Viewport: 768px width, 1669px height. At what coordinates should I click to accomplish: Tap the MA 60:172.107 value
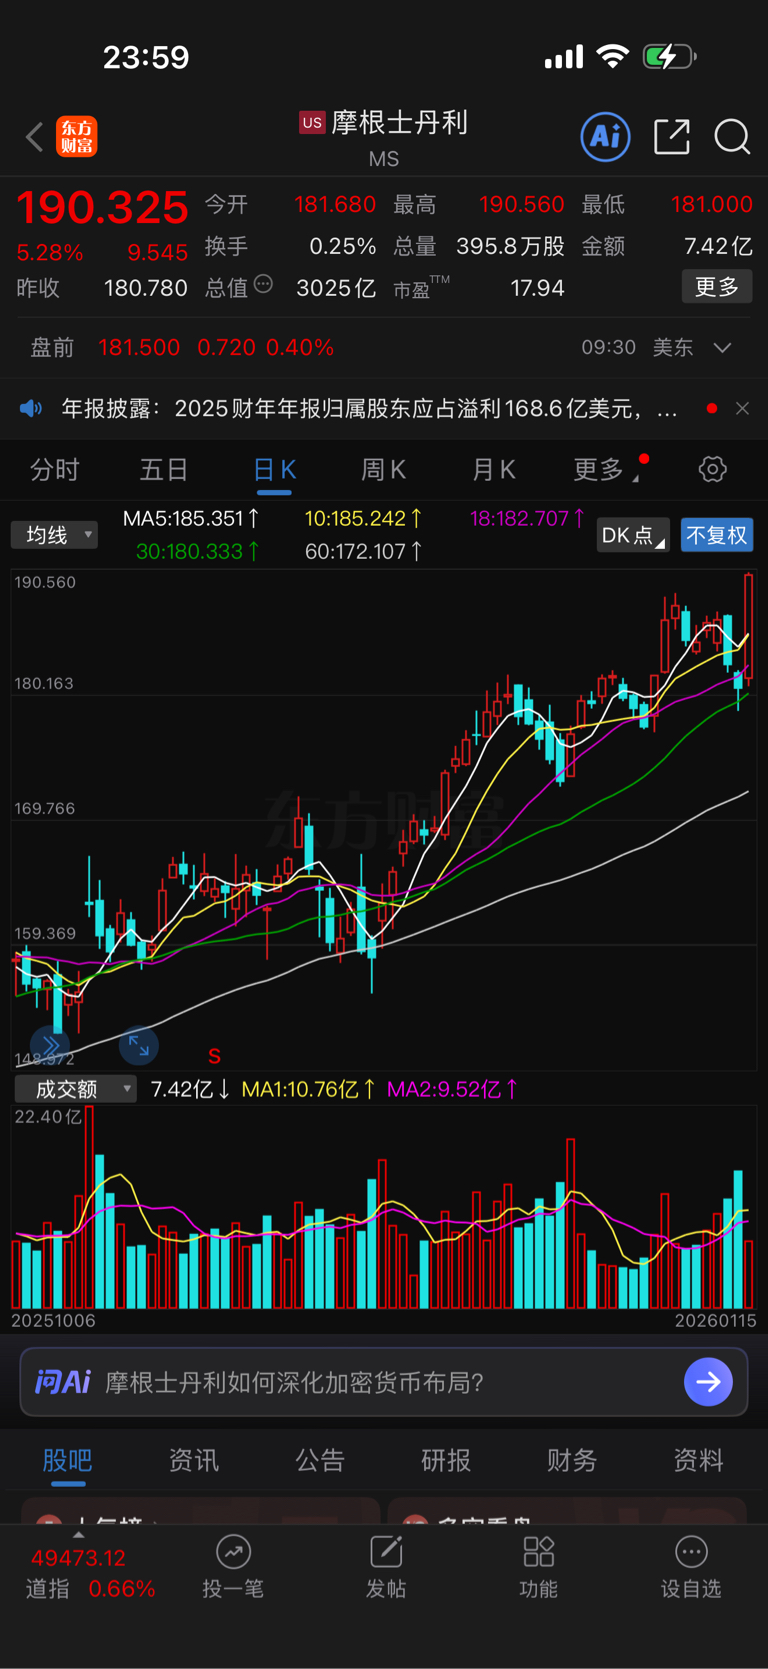click(363, 551)
